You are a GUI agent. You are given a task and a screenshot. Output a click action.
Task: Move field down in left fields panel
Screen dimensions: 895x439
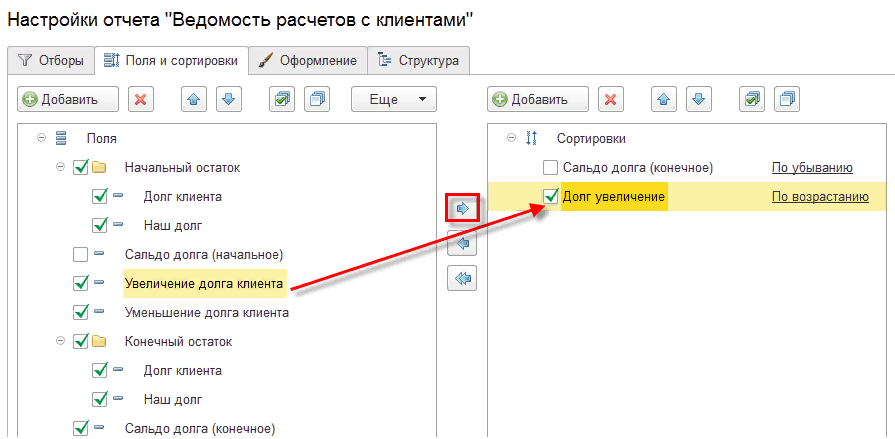tap(228, 99)
